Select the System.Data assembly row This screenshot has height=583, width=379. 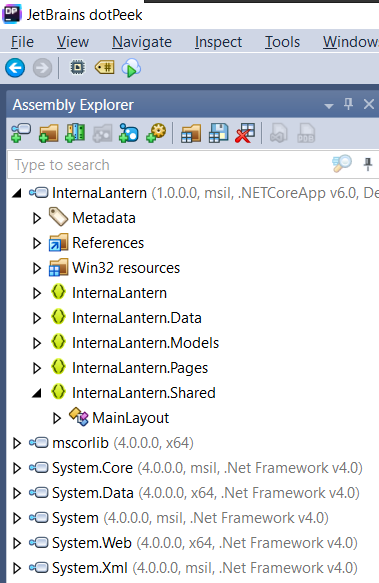click(x=206, y=493)
